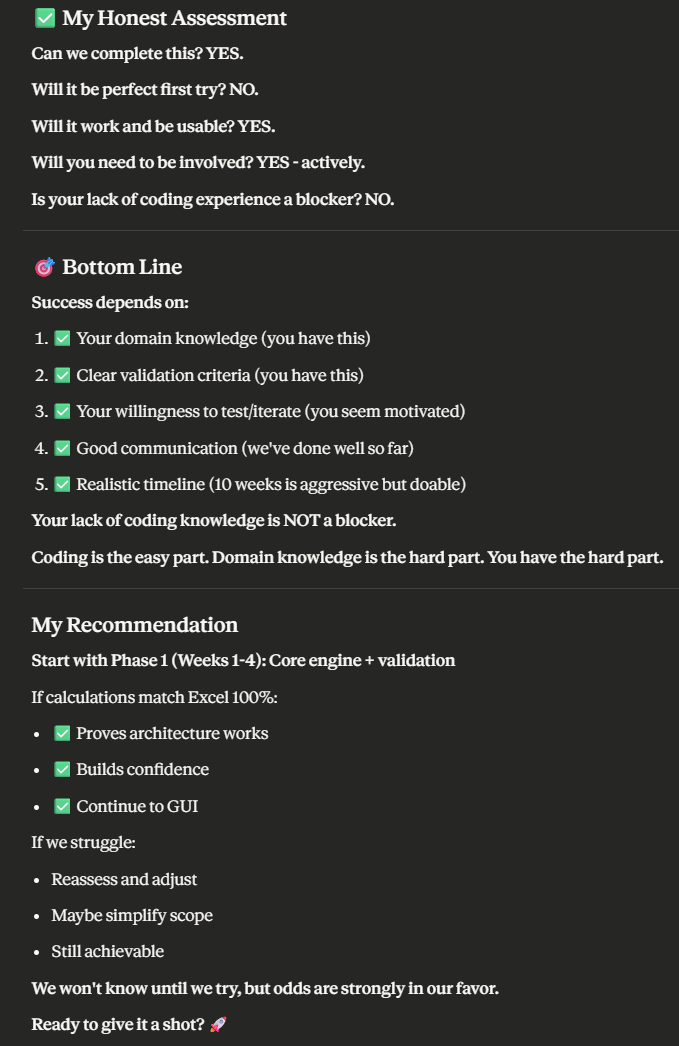Click the Maybe simplify scope bullet item
679x1046 pixels.
(132, 916)
